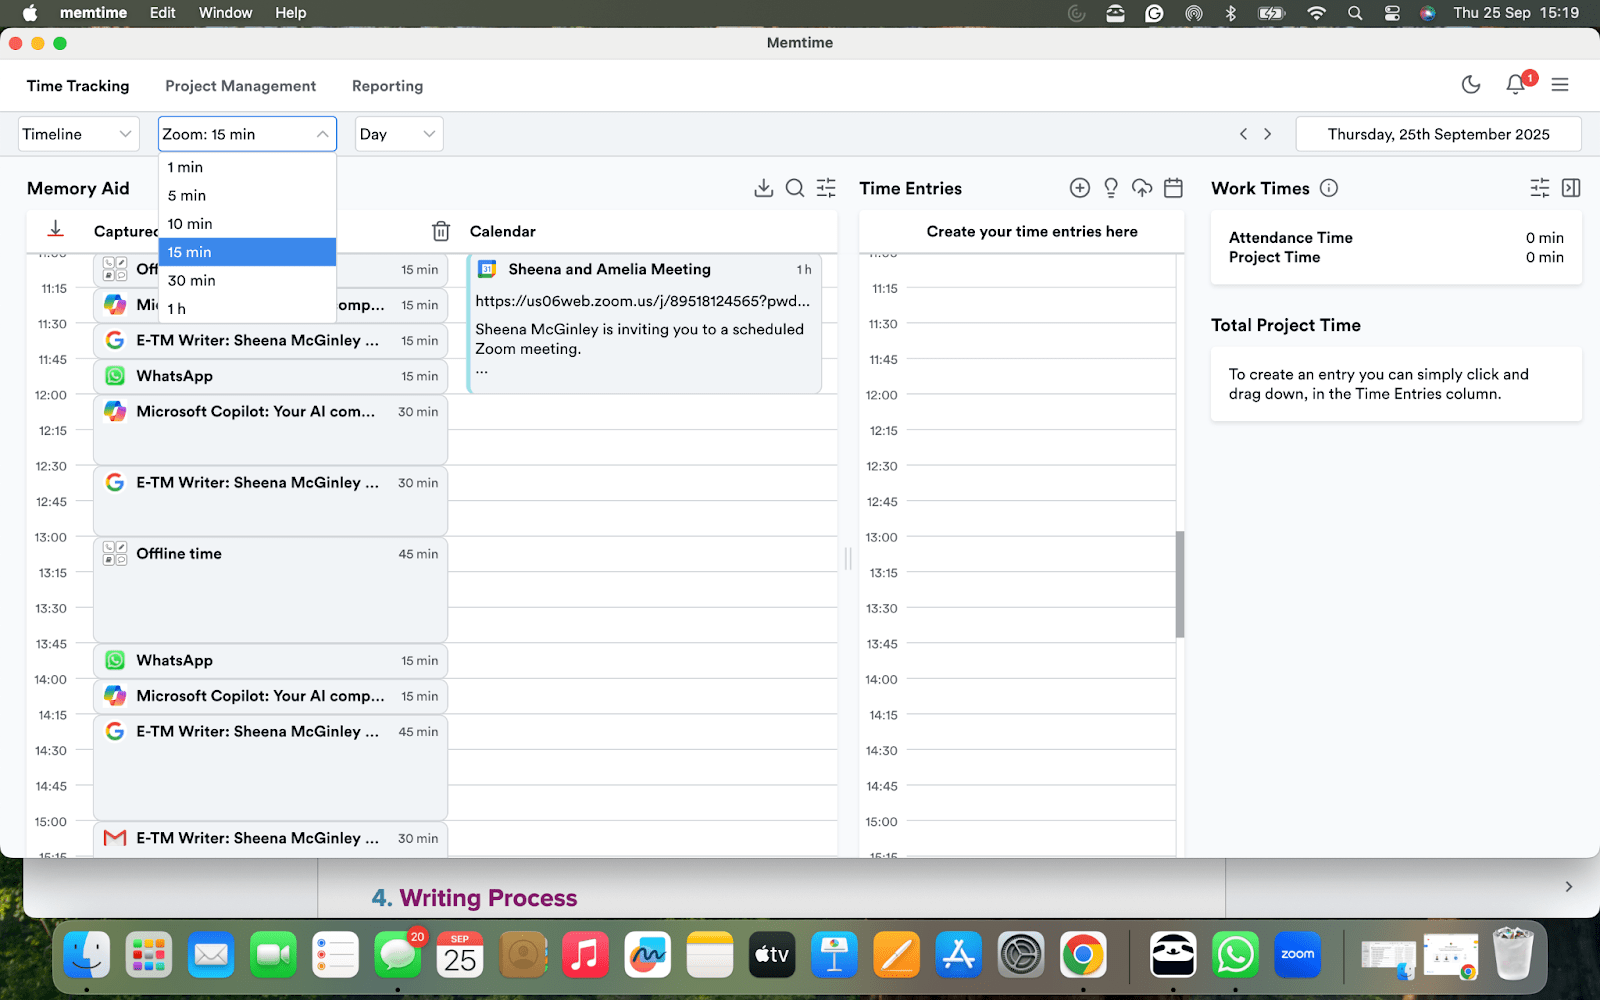Switch to Reporting tab
Viewport: 1600px width, 1000px height.
click(x=387, y=86)
